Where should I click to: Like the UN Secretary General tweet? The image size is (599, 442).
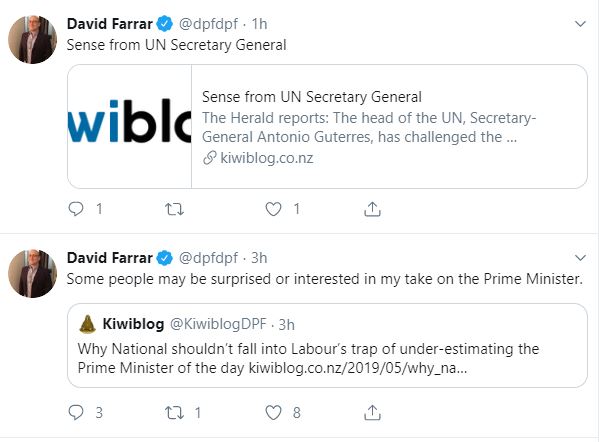tap(273, 209)
